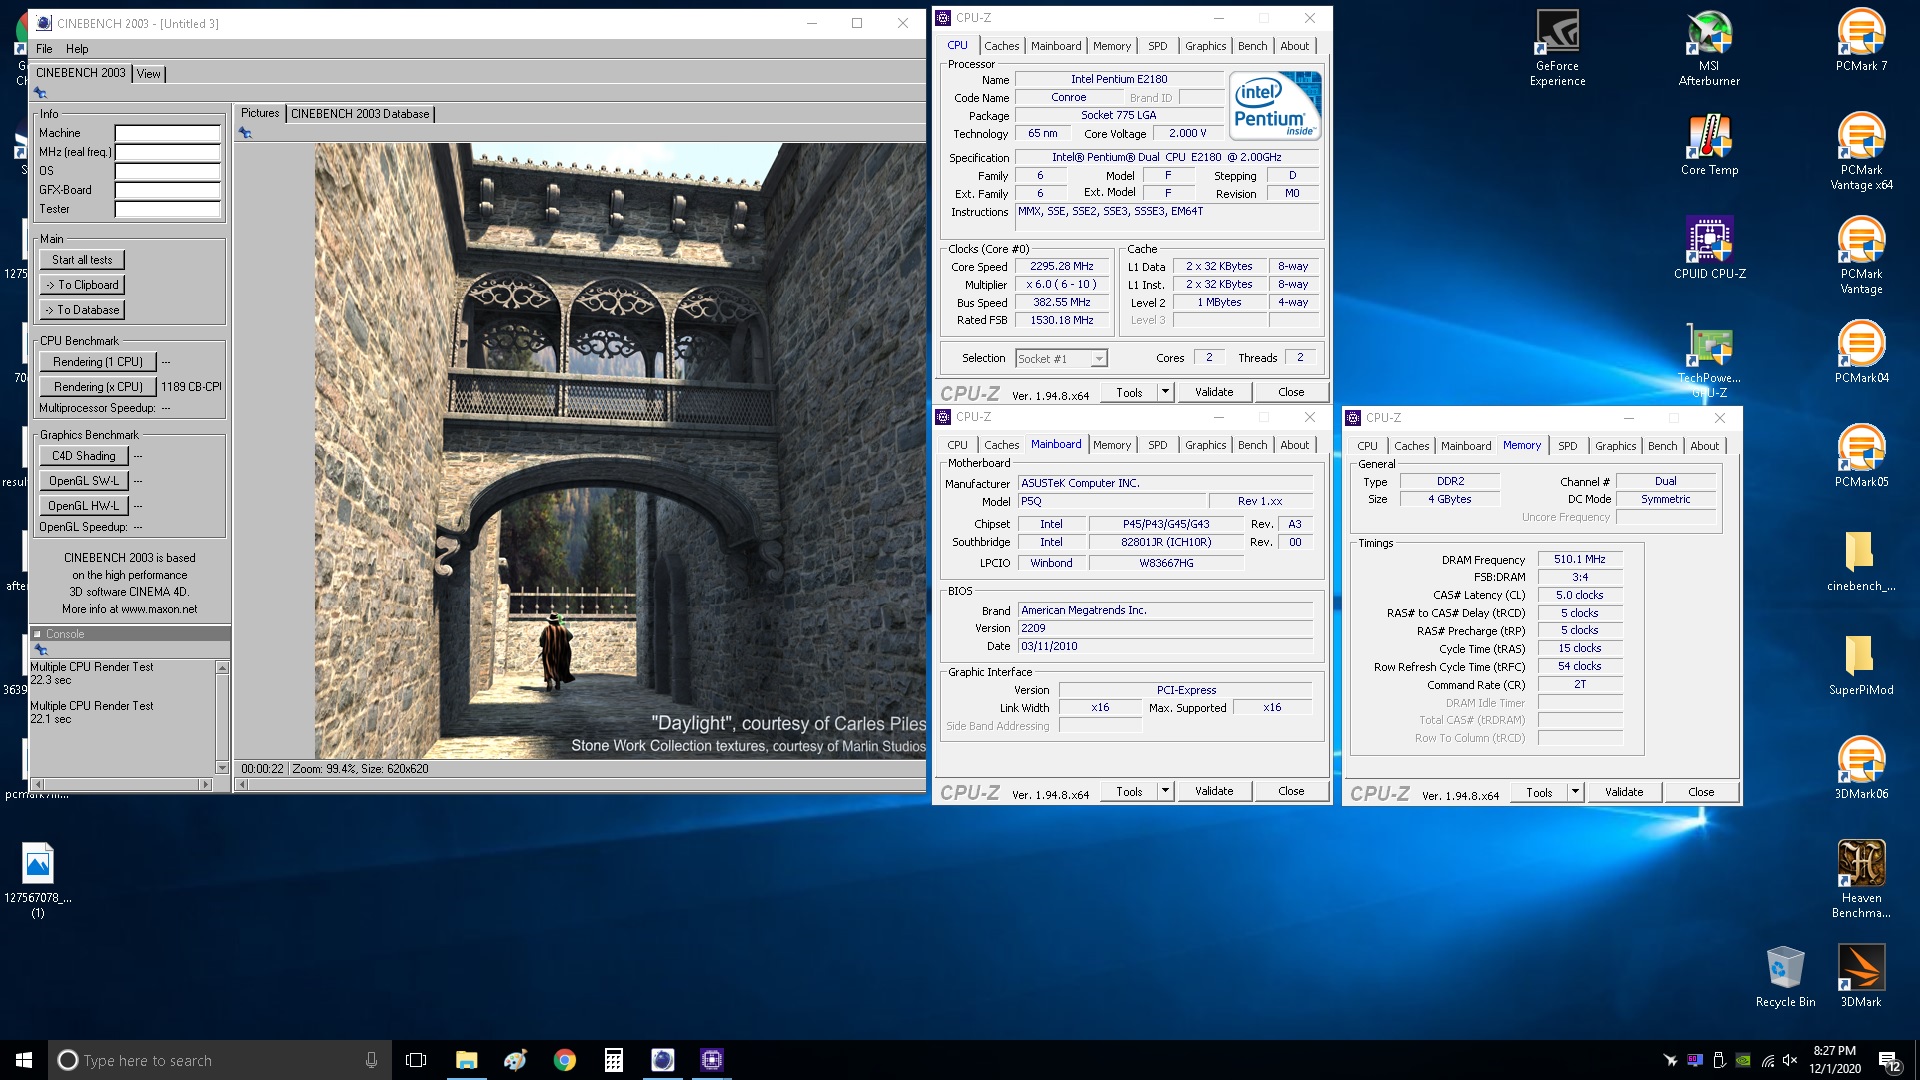Open cinebench folder on desktop

point(1861,560)
